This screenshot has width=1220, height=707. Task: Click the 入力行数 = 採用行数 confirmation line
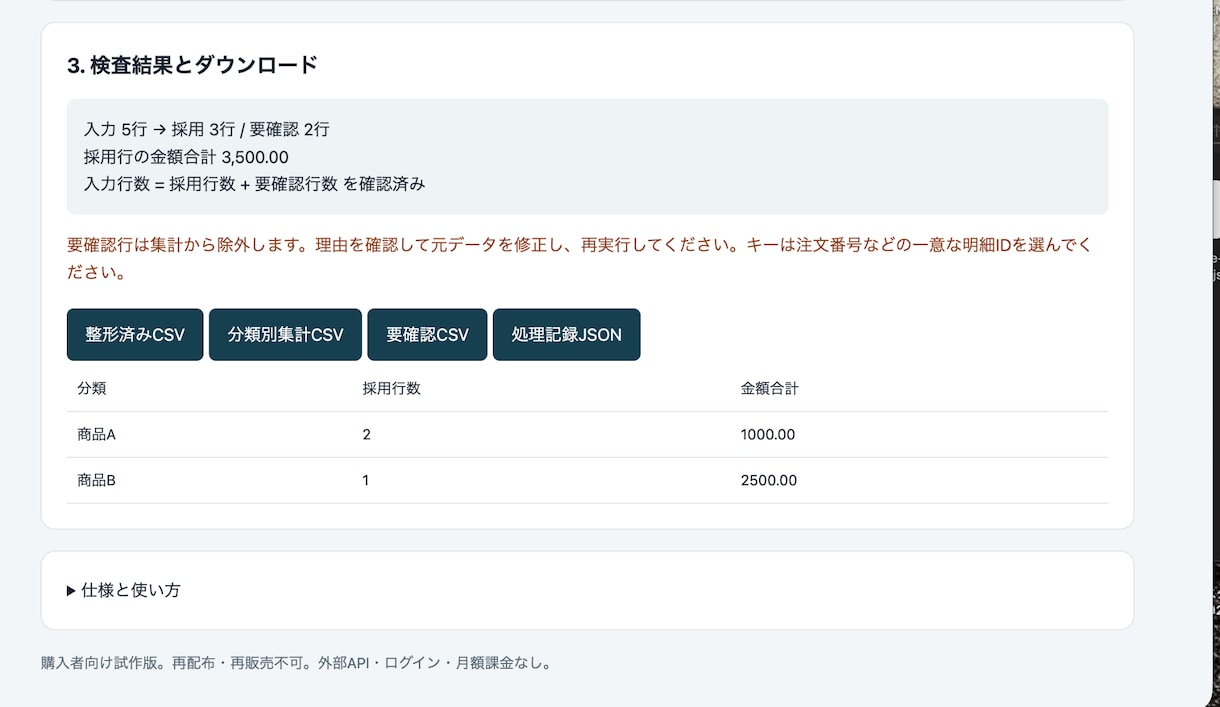point(255,184)
